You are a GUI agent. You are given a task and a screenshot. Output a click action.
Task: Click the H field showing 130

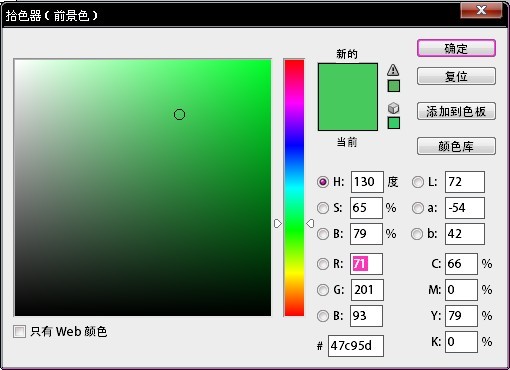pos(367,182)
